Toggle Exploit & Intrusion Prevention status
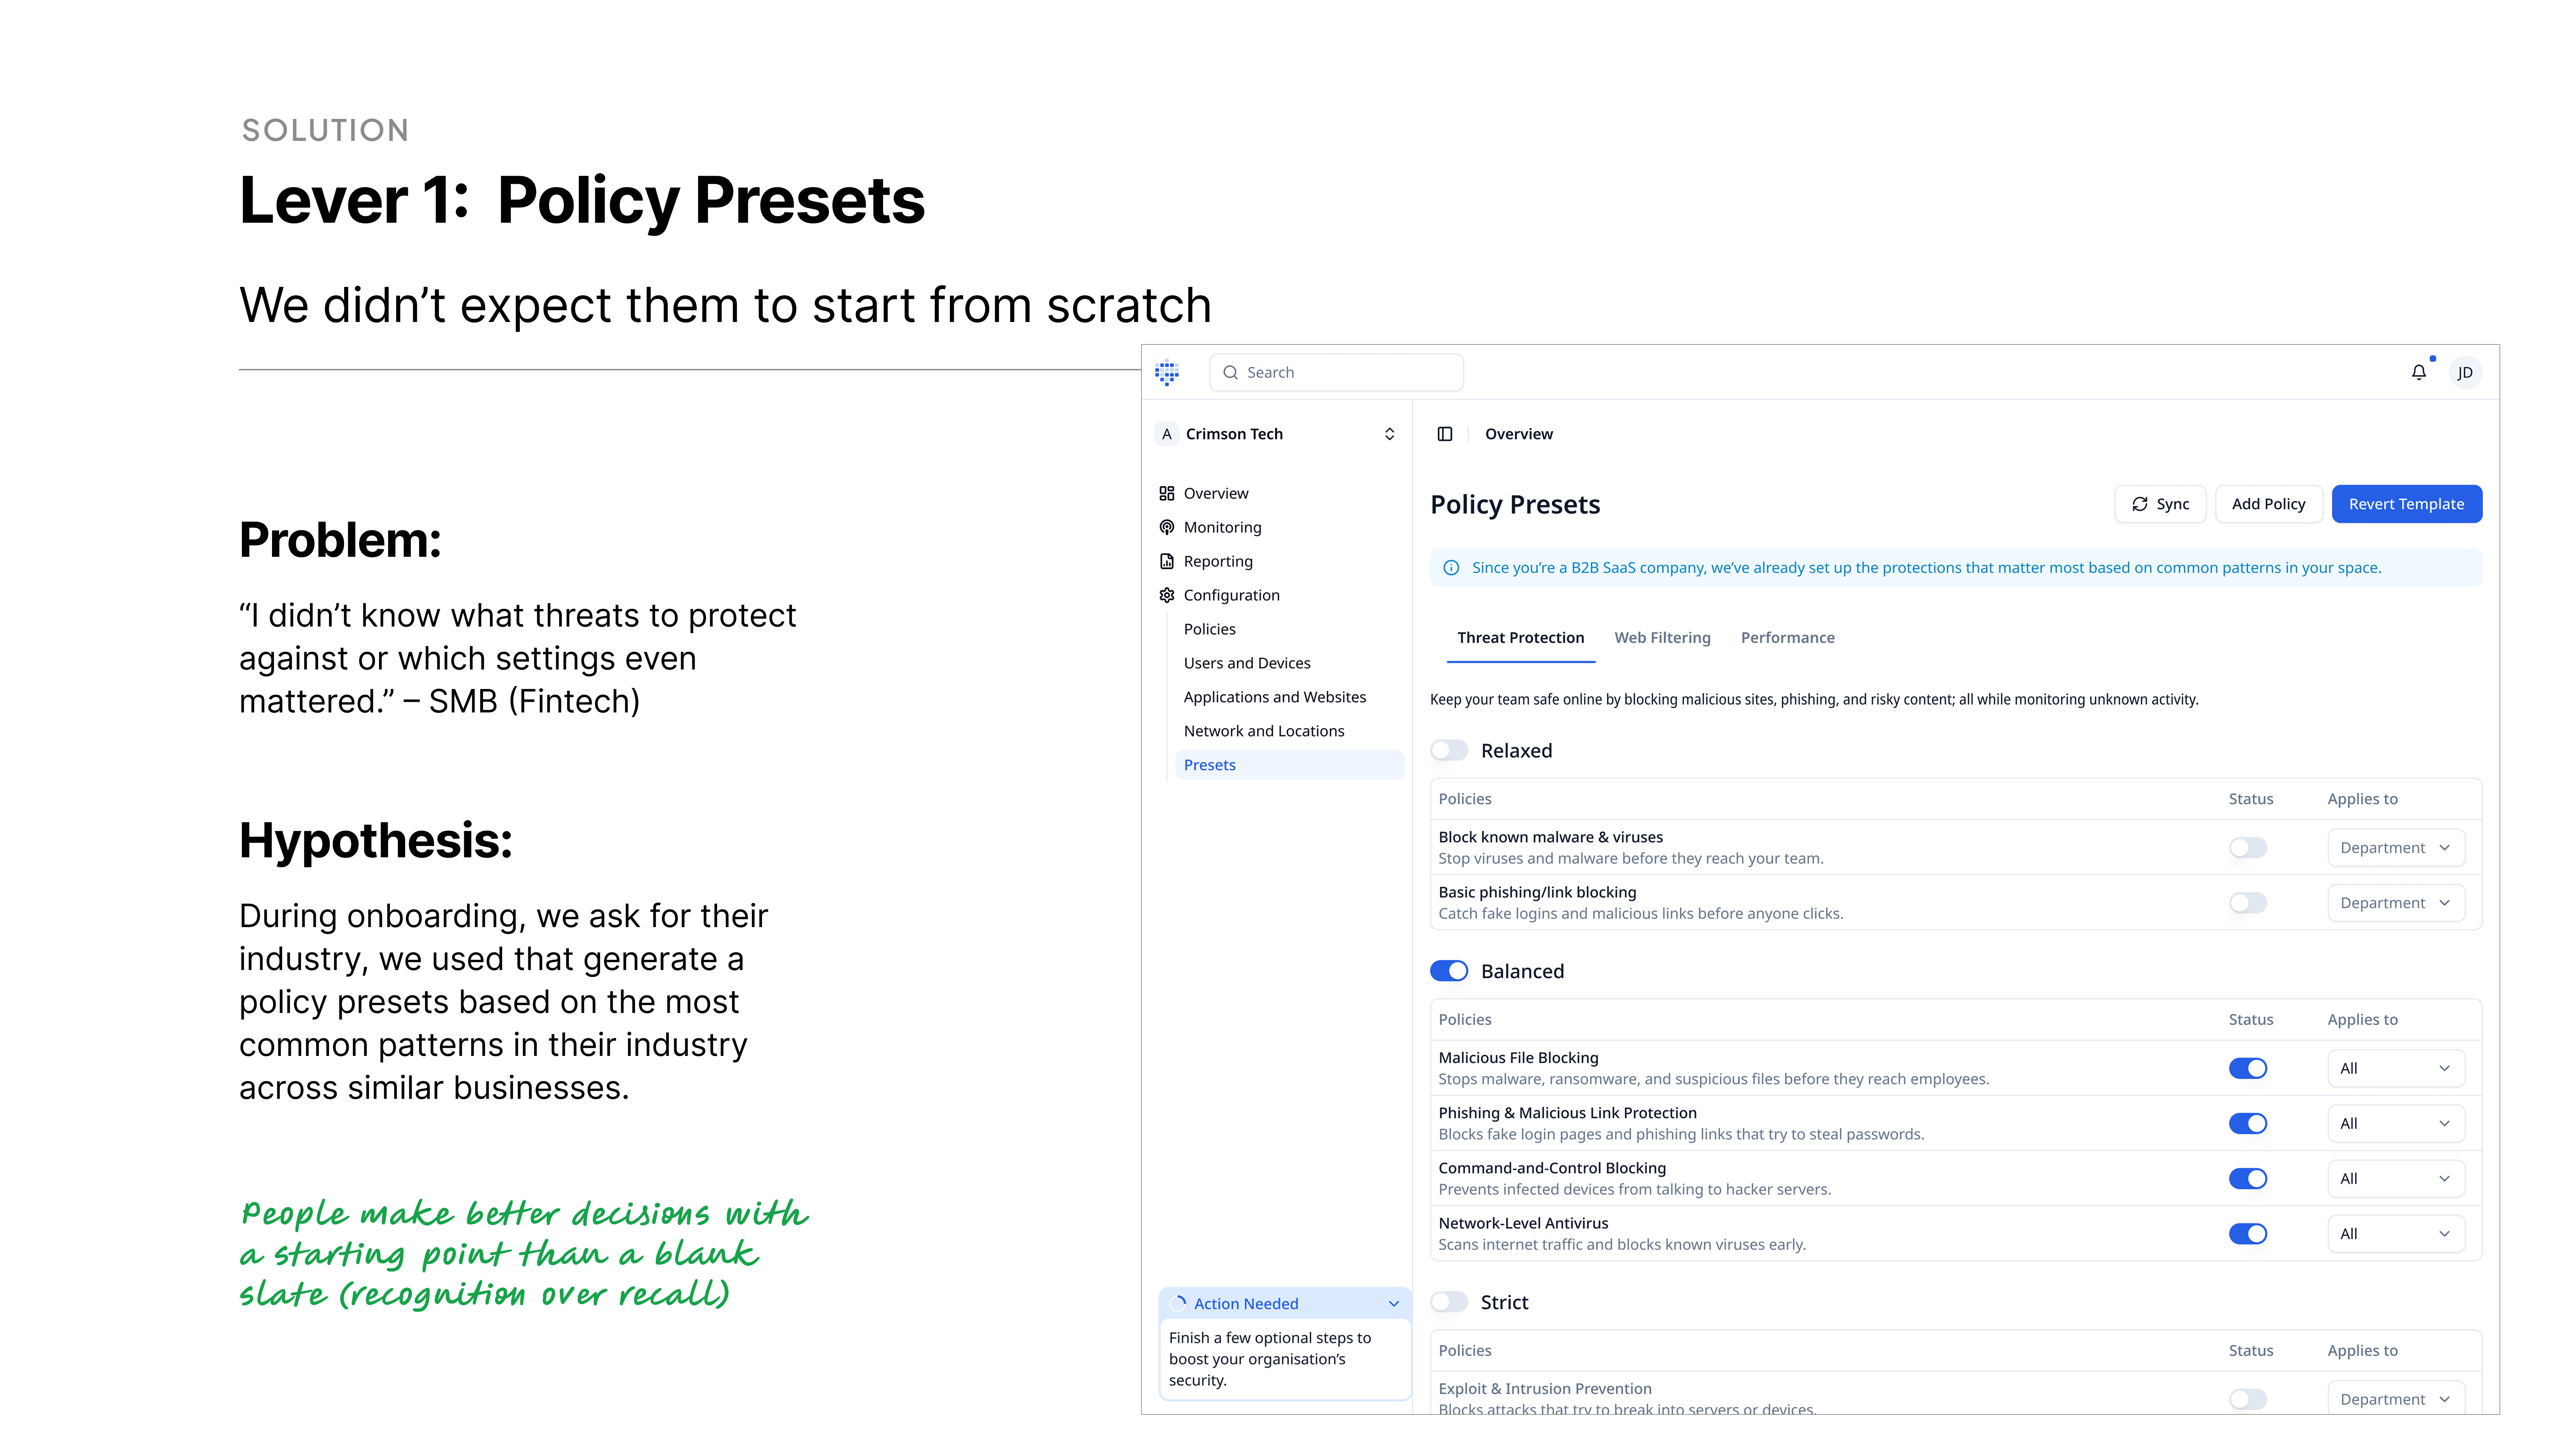The image size is (2576, 1449). 2248,1399
